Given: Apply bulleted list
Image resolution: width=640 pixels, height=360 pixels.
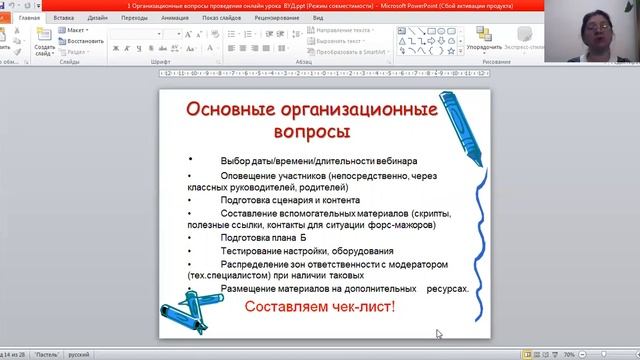Looking at the screenshot, I should 232,34.
